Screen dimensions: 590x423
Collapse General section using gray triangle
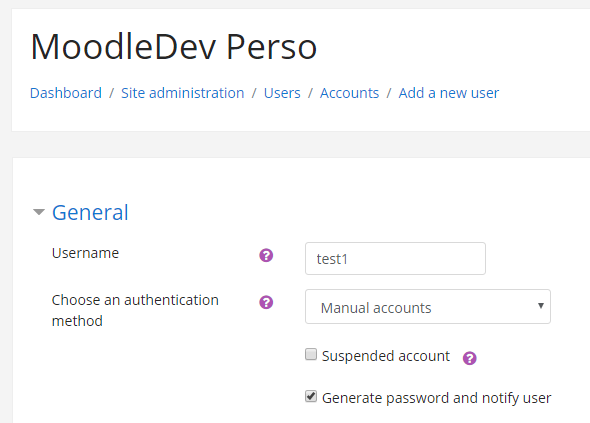point(39,212)
